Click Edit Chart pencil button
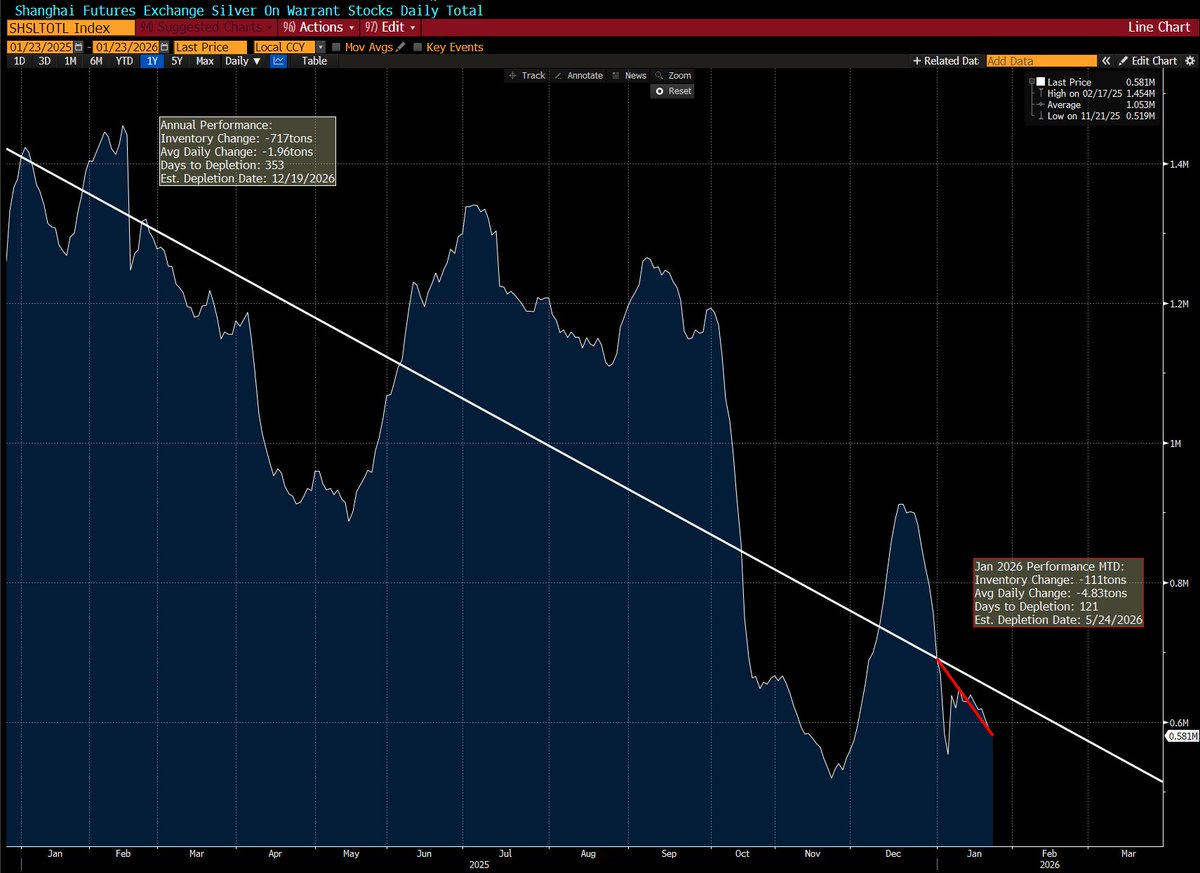Image resolution: width=1200 pixels, height=873 pixels. (1148, 61)
